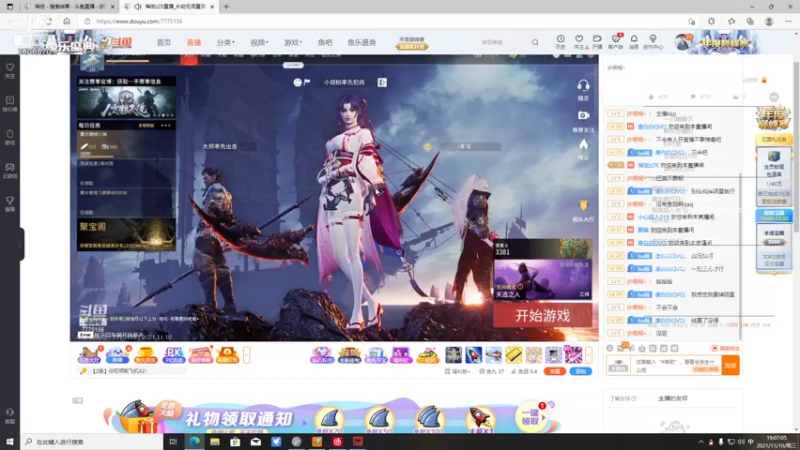Select the gold bar gift icon

(513, 355)
